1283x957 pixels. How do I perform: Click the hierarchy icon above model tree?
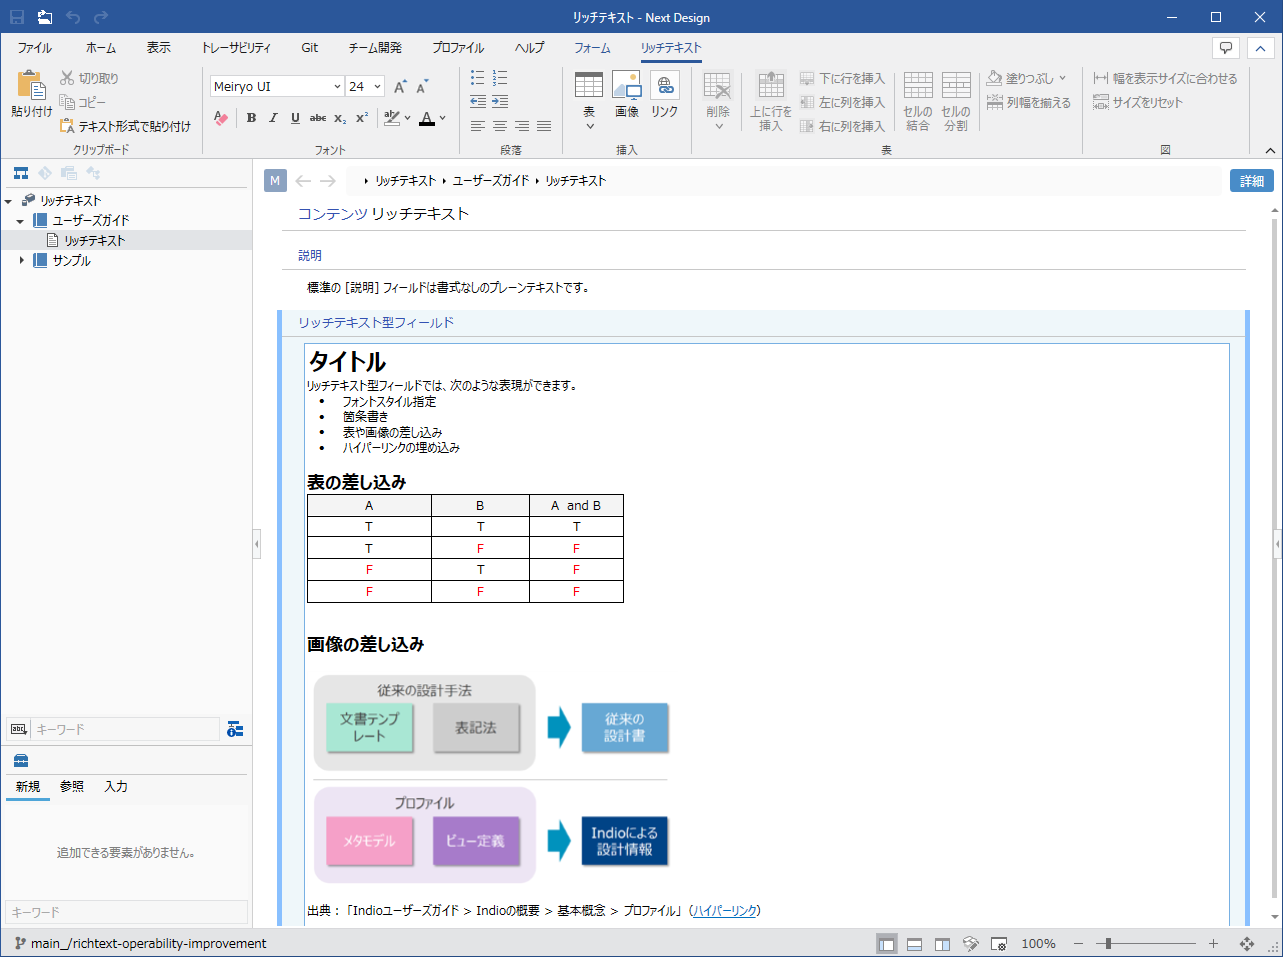pyautogui.click(x=21, y=173)
